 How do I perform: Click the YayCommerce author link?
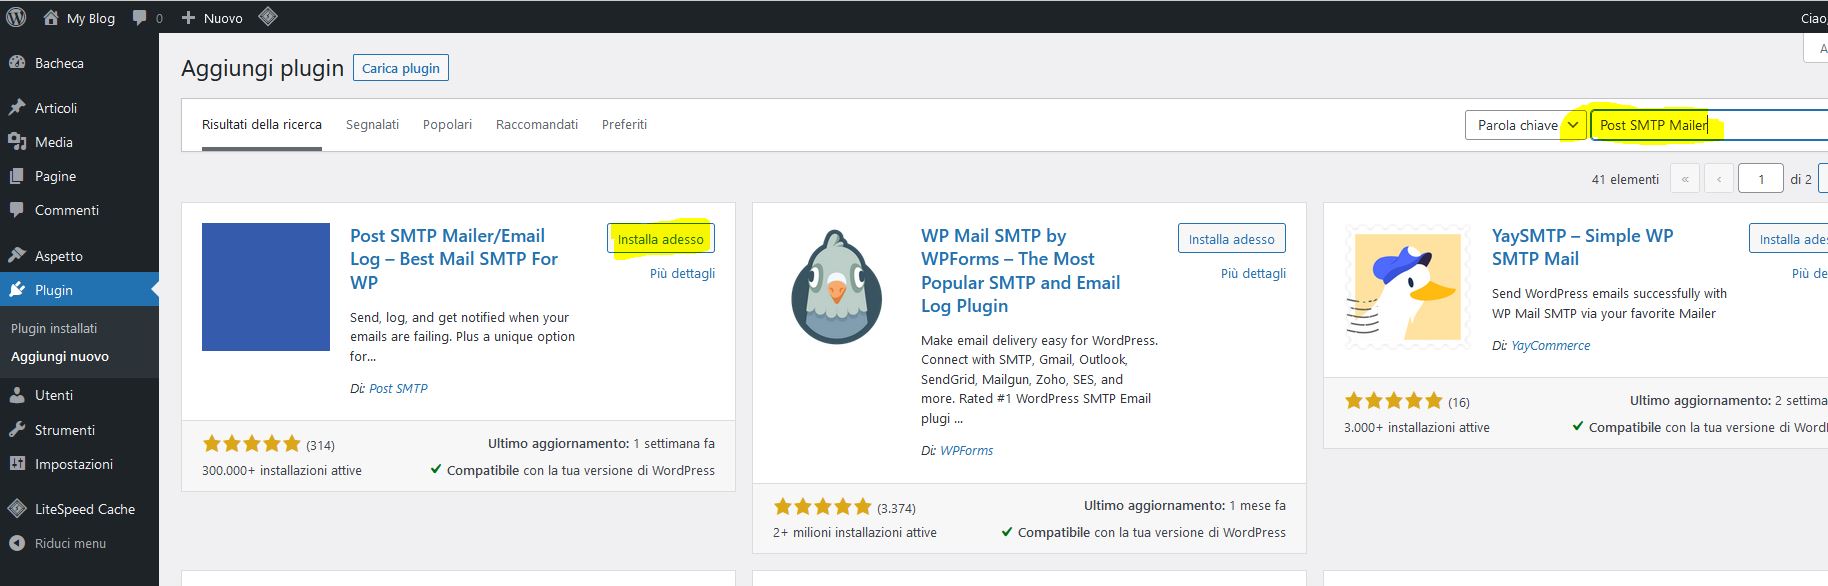pyautogui.click(x=1550, y=345)
